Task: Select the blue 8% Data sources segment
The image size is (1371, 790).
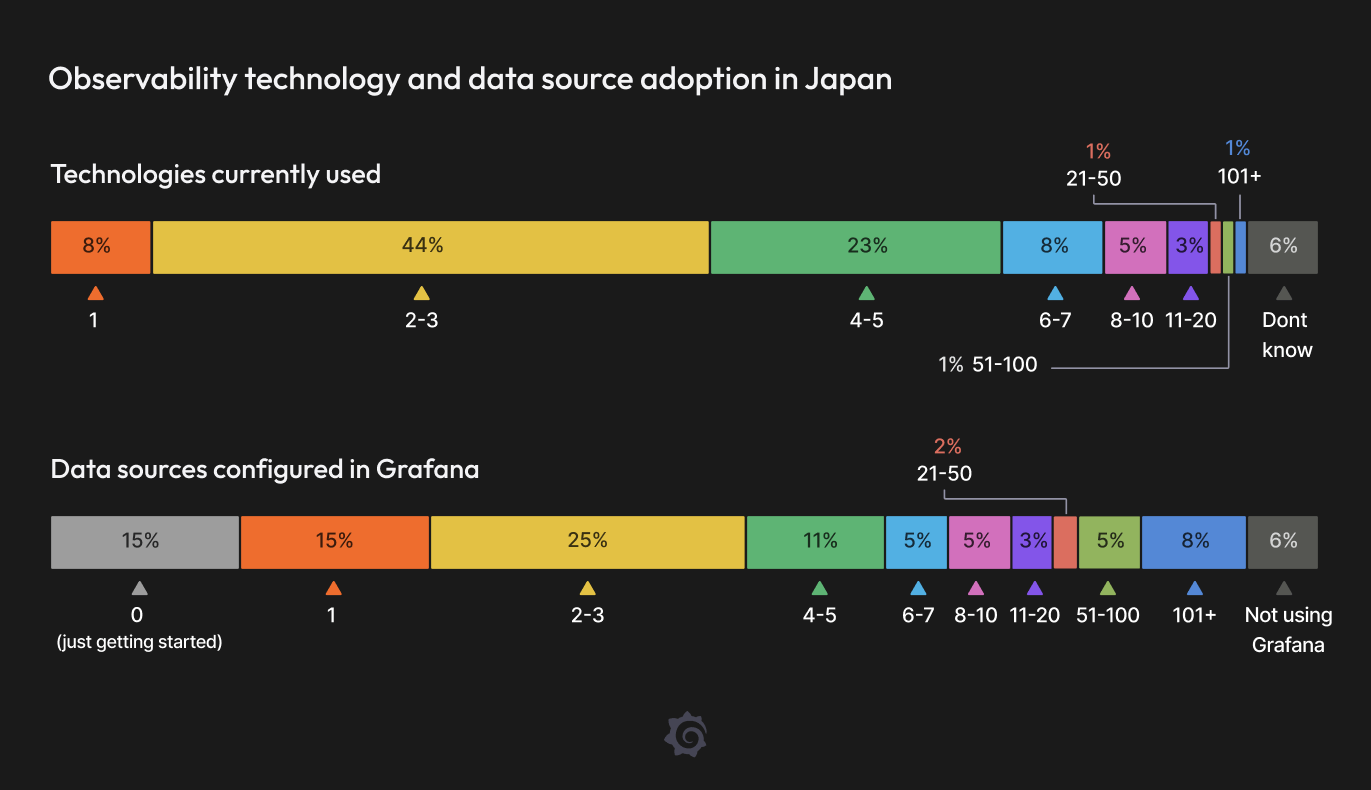Action: (1194, 542)
